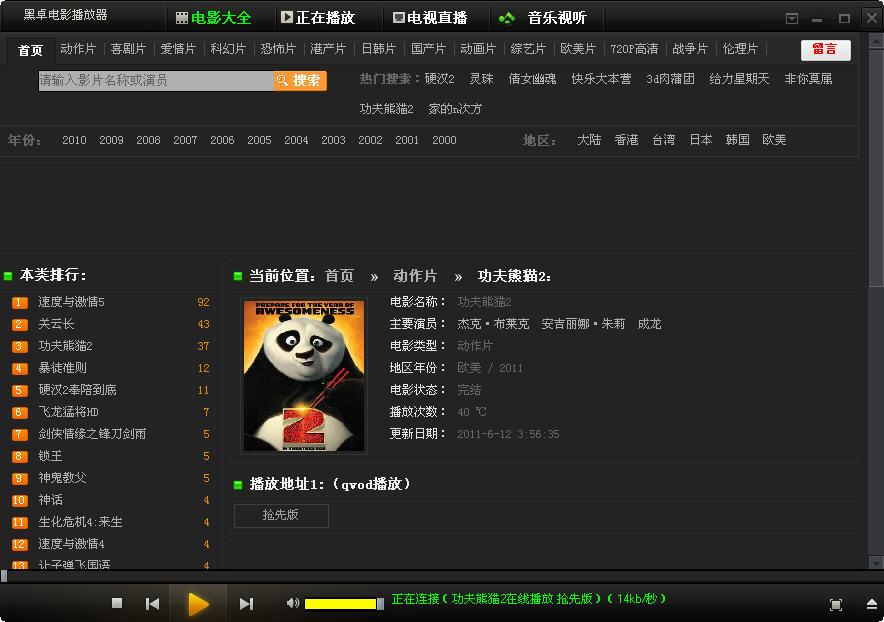Open ranked movie 暴徒准则

coord(63,368)
